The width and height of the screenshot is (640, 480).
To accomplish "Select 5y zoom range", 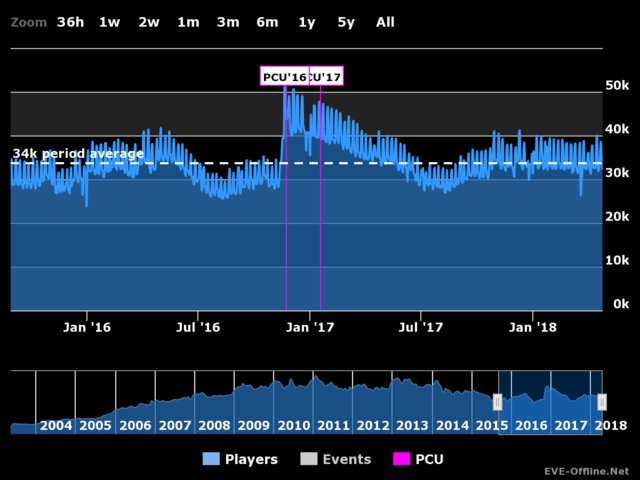I will pos(346,22).
